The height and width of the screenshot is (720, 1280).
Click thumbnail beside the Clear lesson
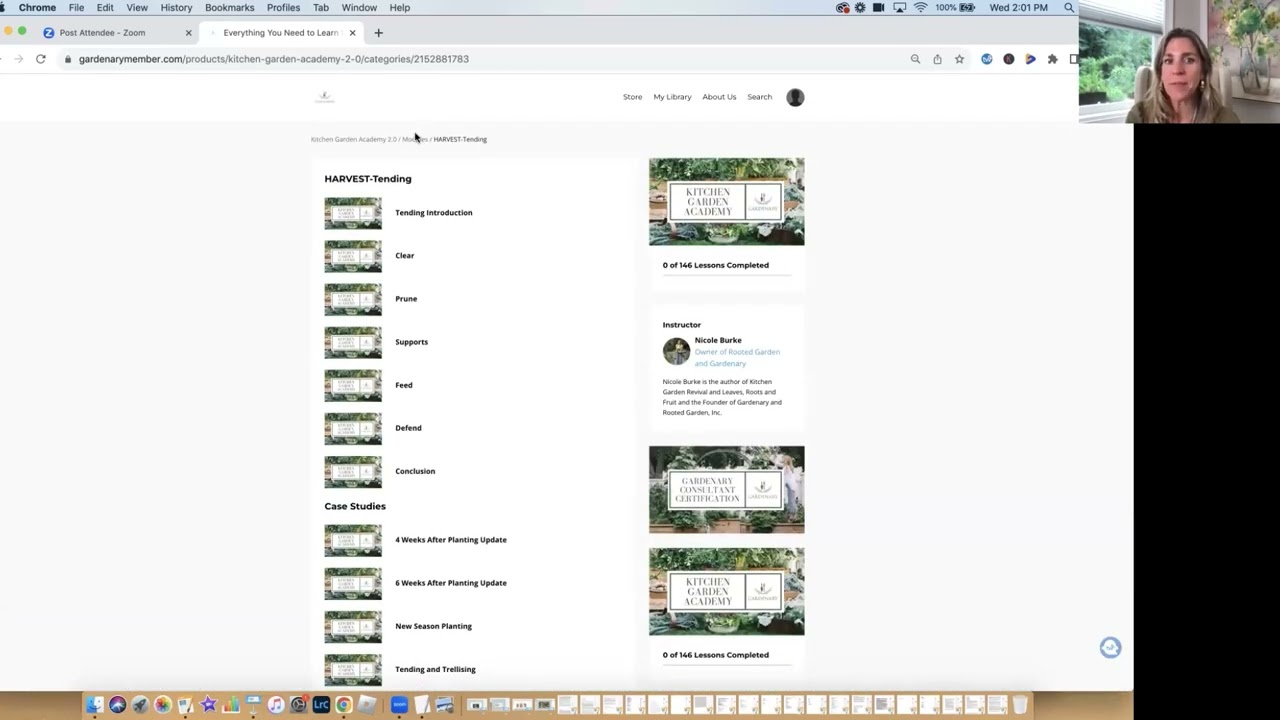353,257
